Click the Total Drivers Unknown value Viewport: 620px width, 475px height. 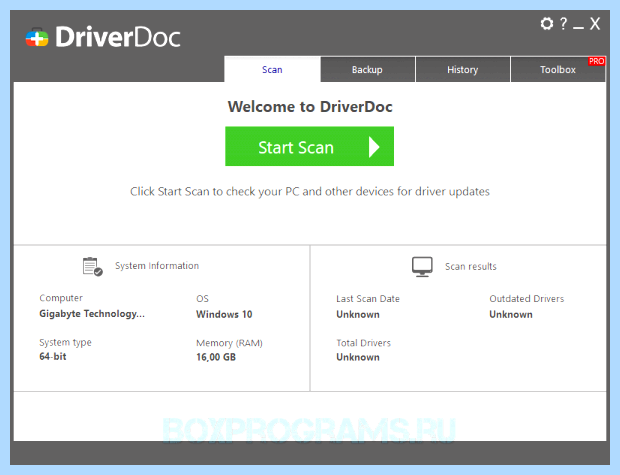click(x=358, y=357)
